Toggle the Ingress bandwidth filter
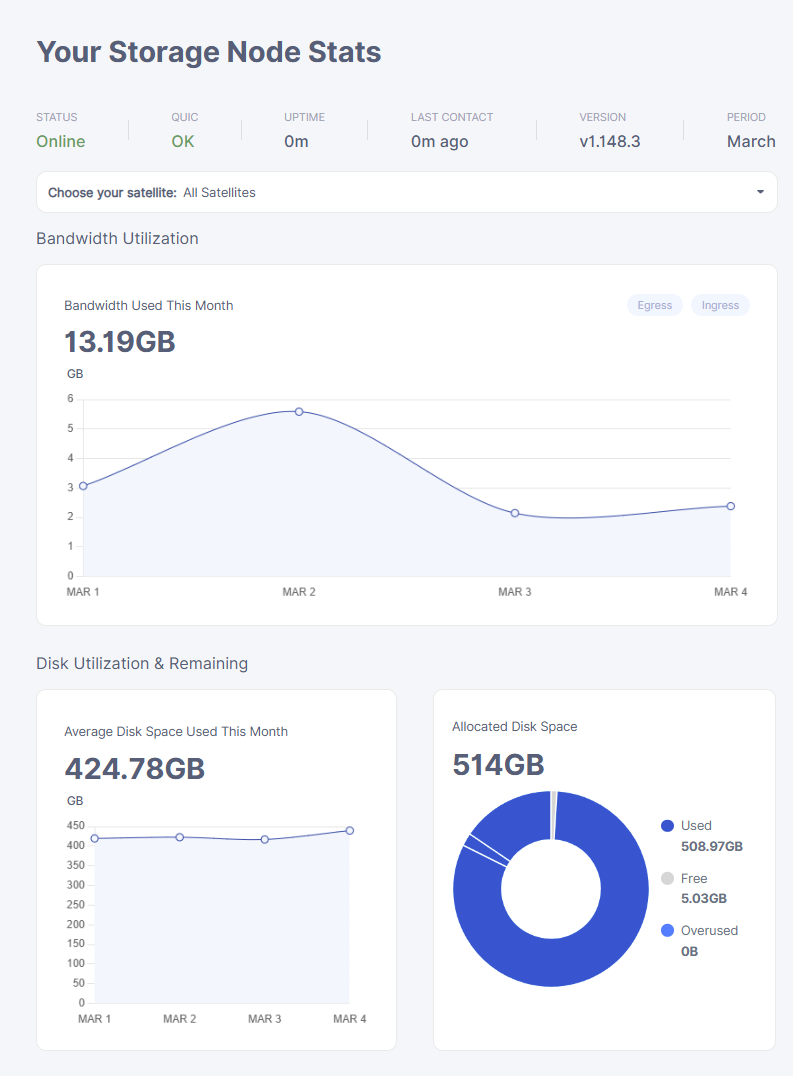The image size is (793, 1076). pos(720,305)
